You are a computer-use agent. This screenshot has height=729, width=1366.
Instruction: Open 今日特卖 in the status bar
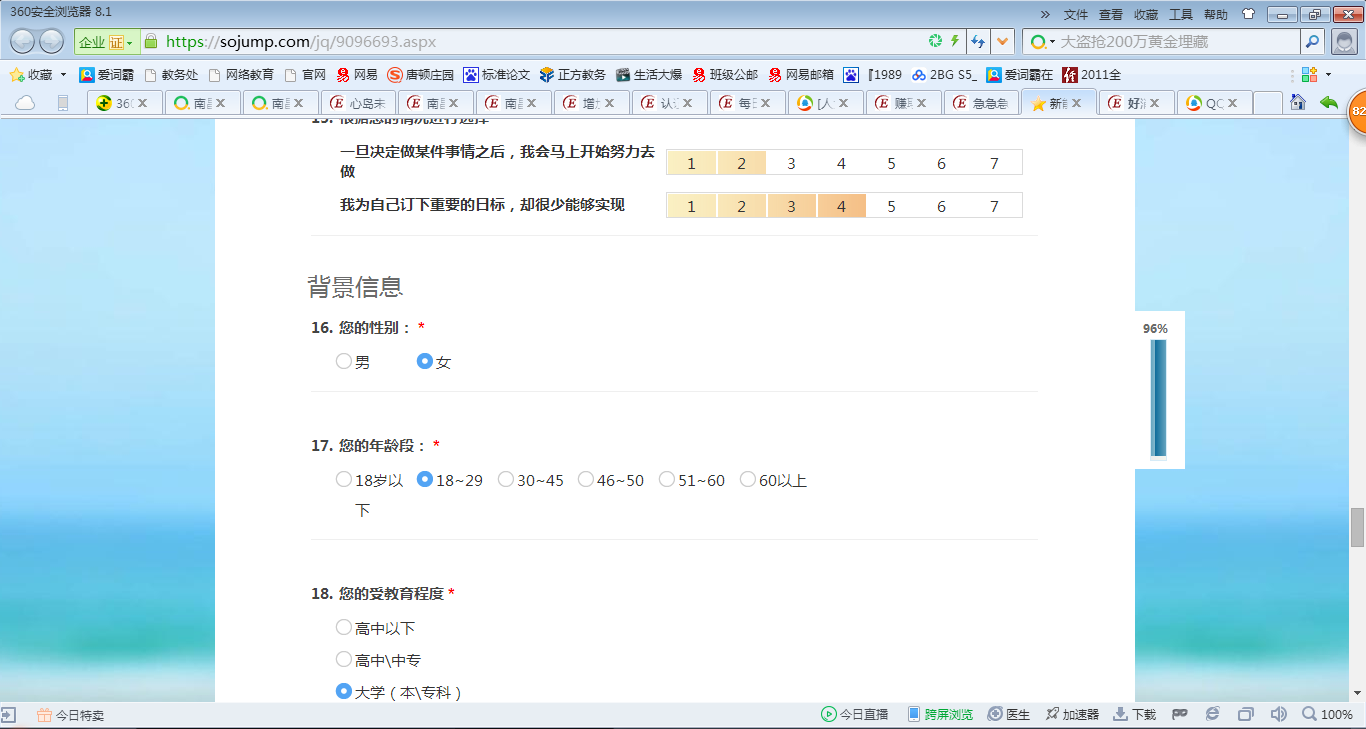pyautogui.click(x=70, y=715)
